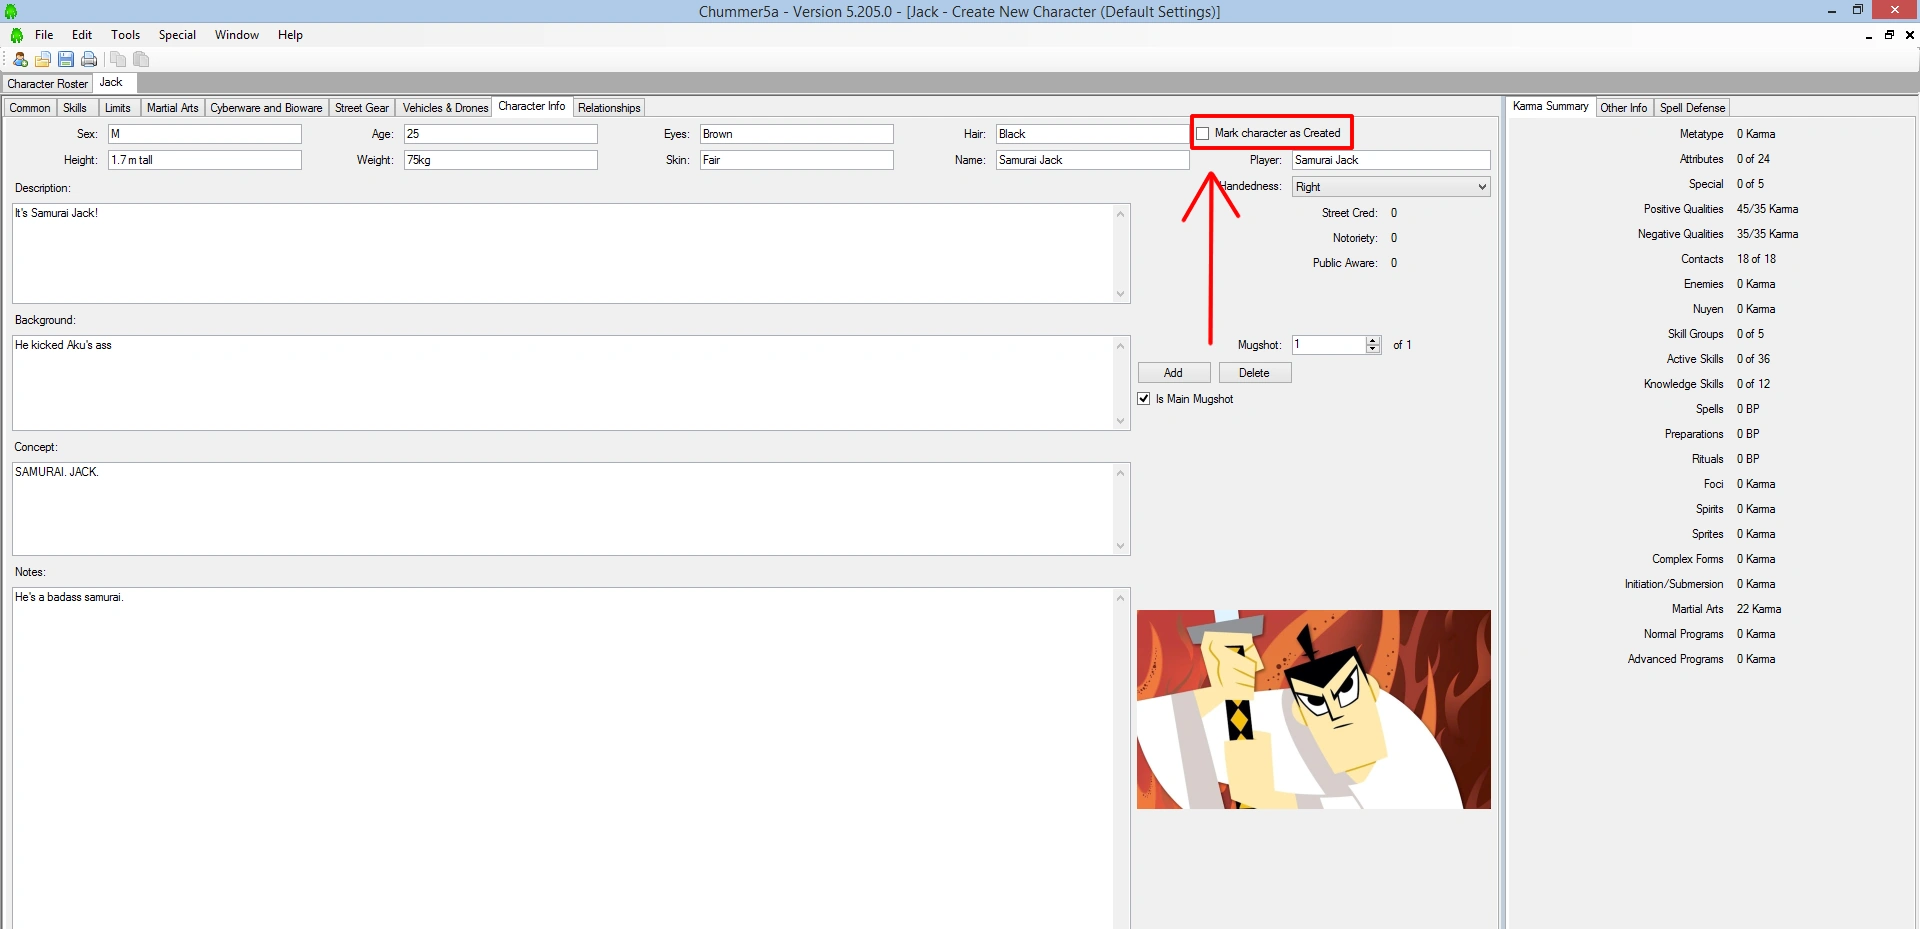This screenshot has width=1920, height=929.
Task: Decrease the Mugshot number with the down arrow
Action: (1373, 349)
